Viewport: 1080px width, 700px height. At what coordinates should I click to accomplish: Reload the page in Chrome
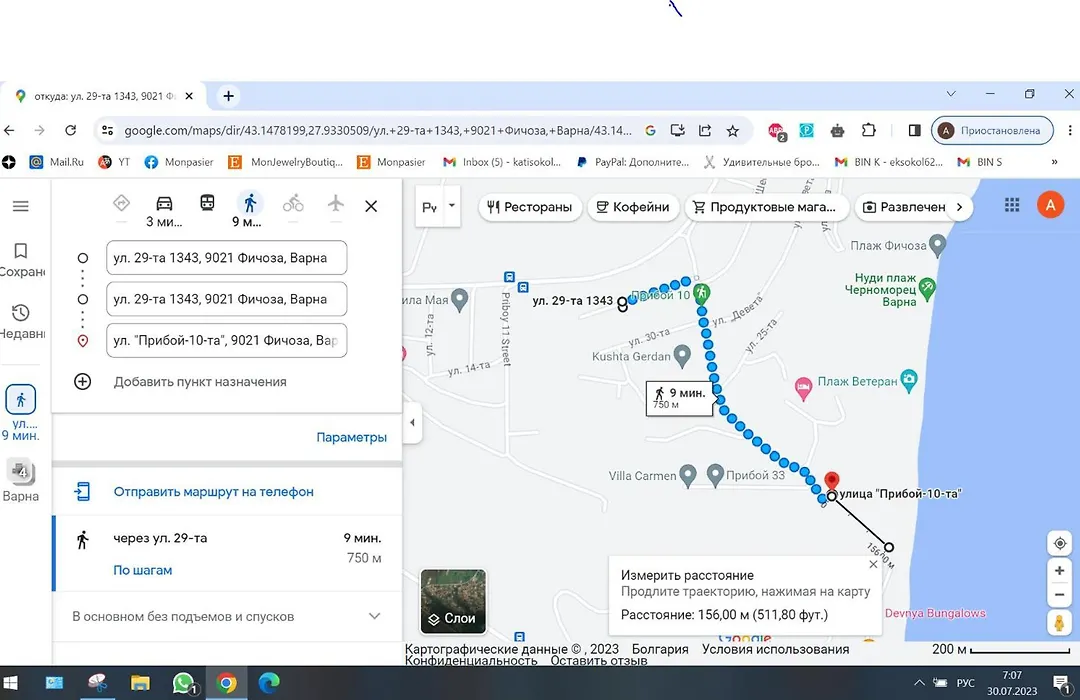pos(70,130)
